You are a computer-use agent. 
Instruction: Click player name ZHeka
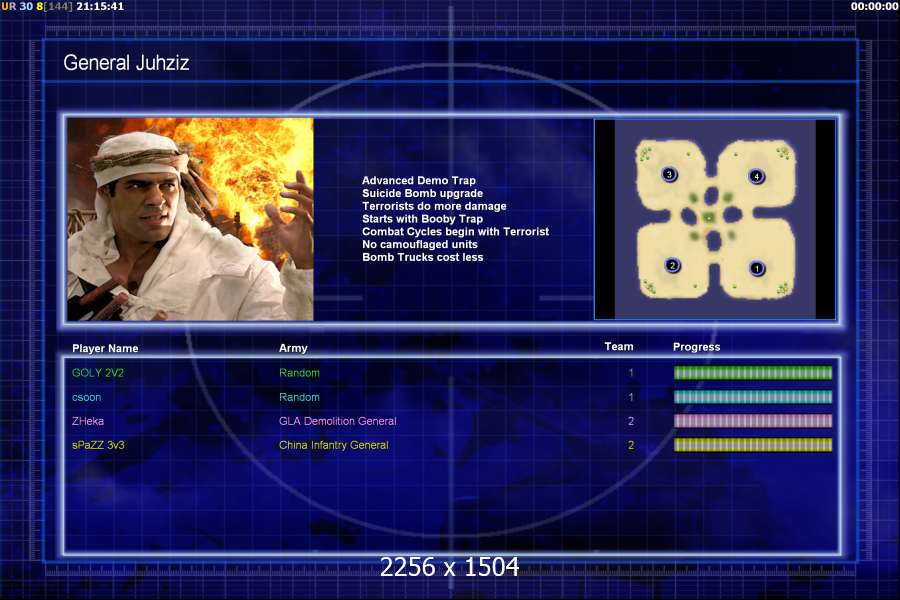coord(88,421)
